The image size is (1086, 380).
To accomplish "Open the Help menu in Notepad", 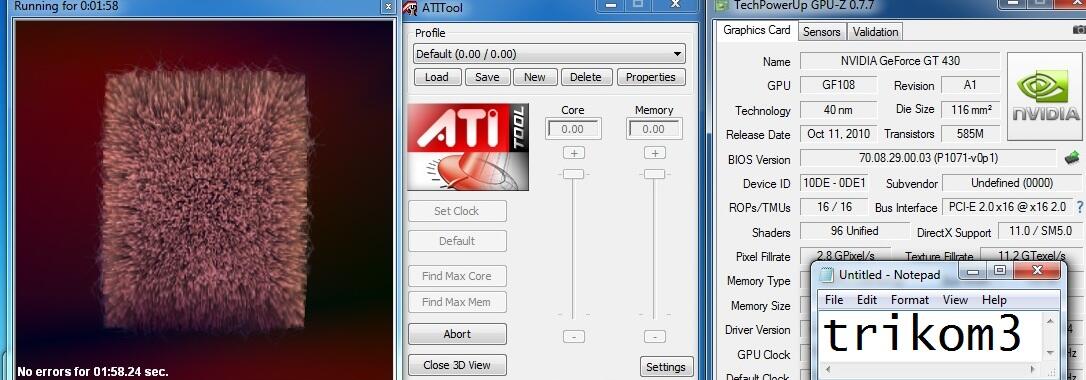I will 994,300.
